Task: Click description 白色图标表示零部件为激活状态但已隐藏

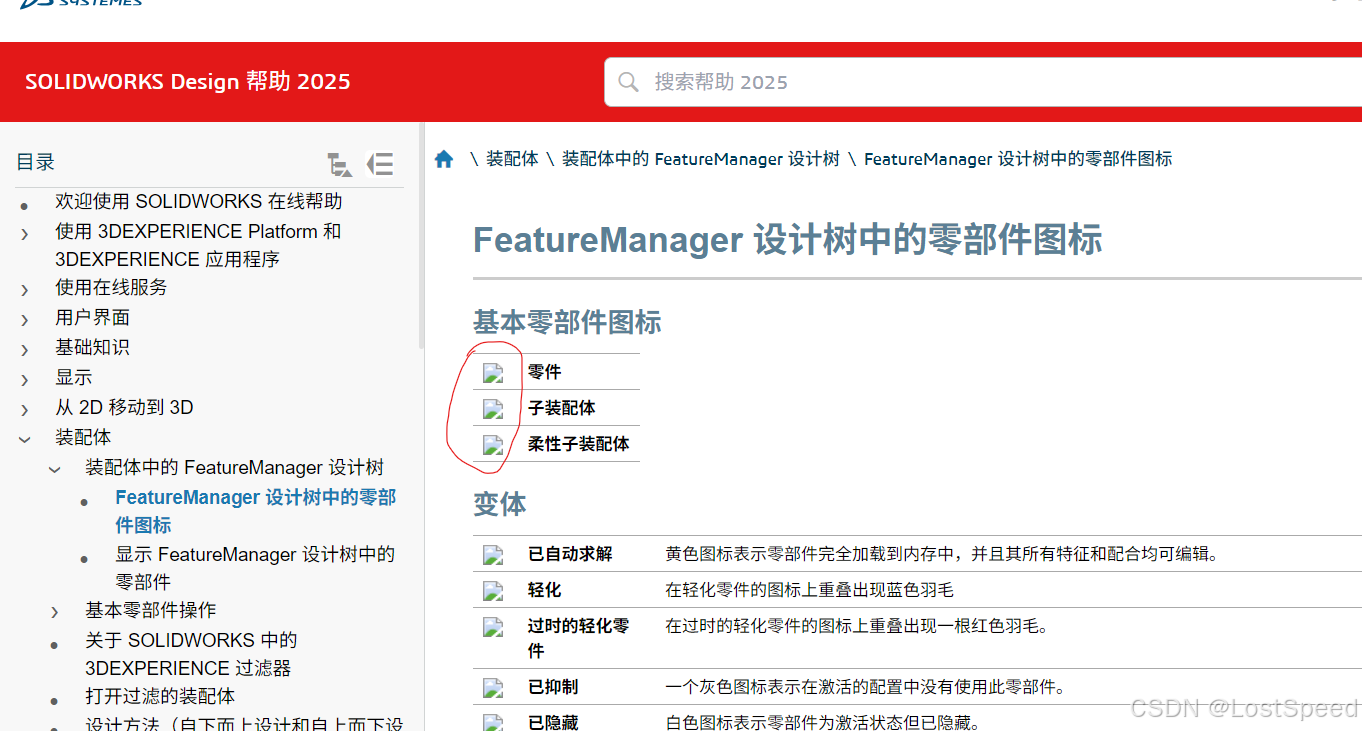Action: (x=823, y=723)
